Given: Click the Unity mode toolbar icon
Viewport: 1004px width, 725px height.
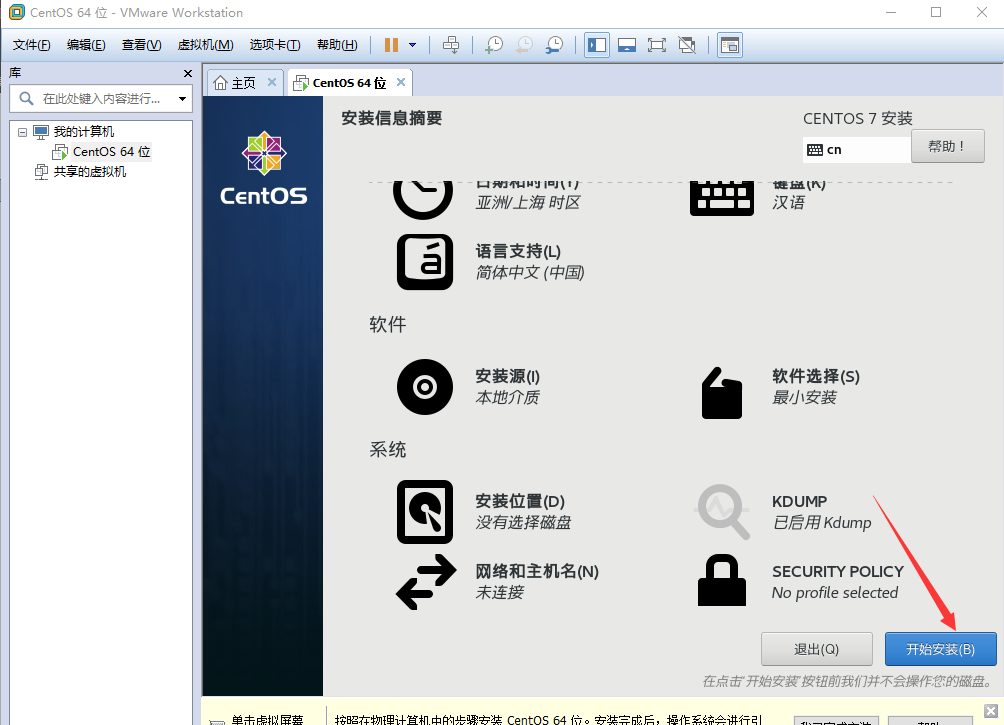Looking at the screenshot, I should 686,45.
